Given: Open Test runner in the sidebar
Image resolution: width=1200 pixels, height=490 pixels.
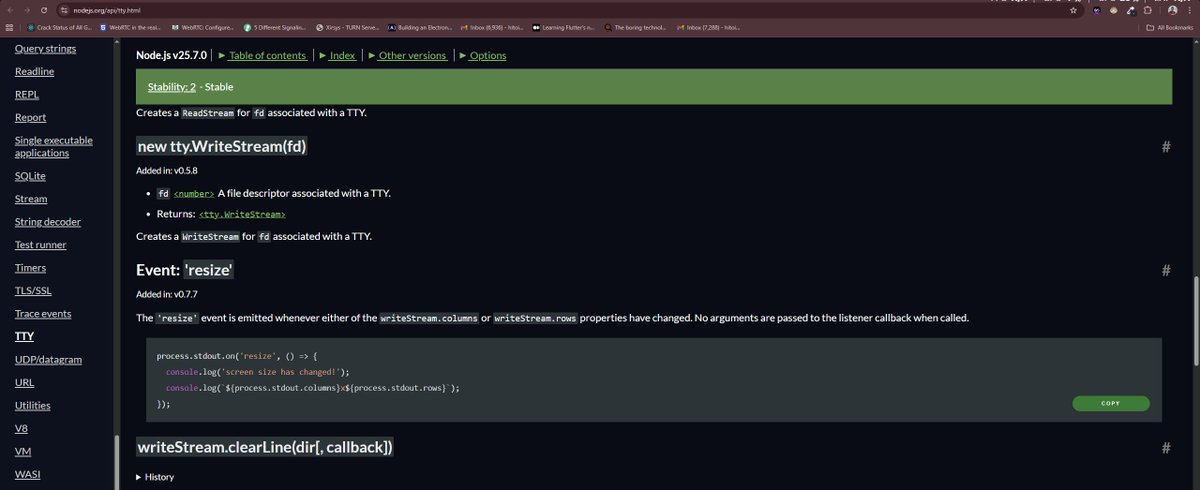Looking at the screenshot, I should click(x=41, y=245).
